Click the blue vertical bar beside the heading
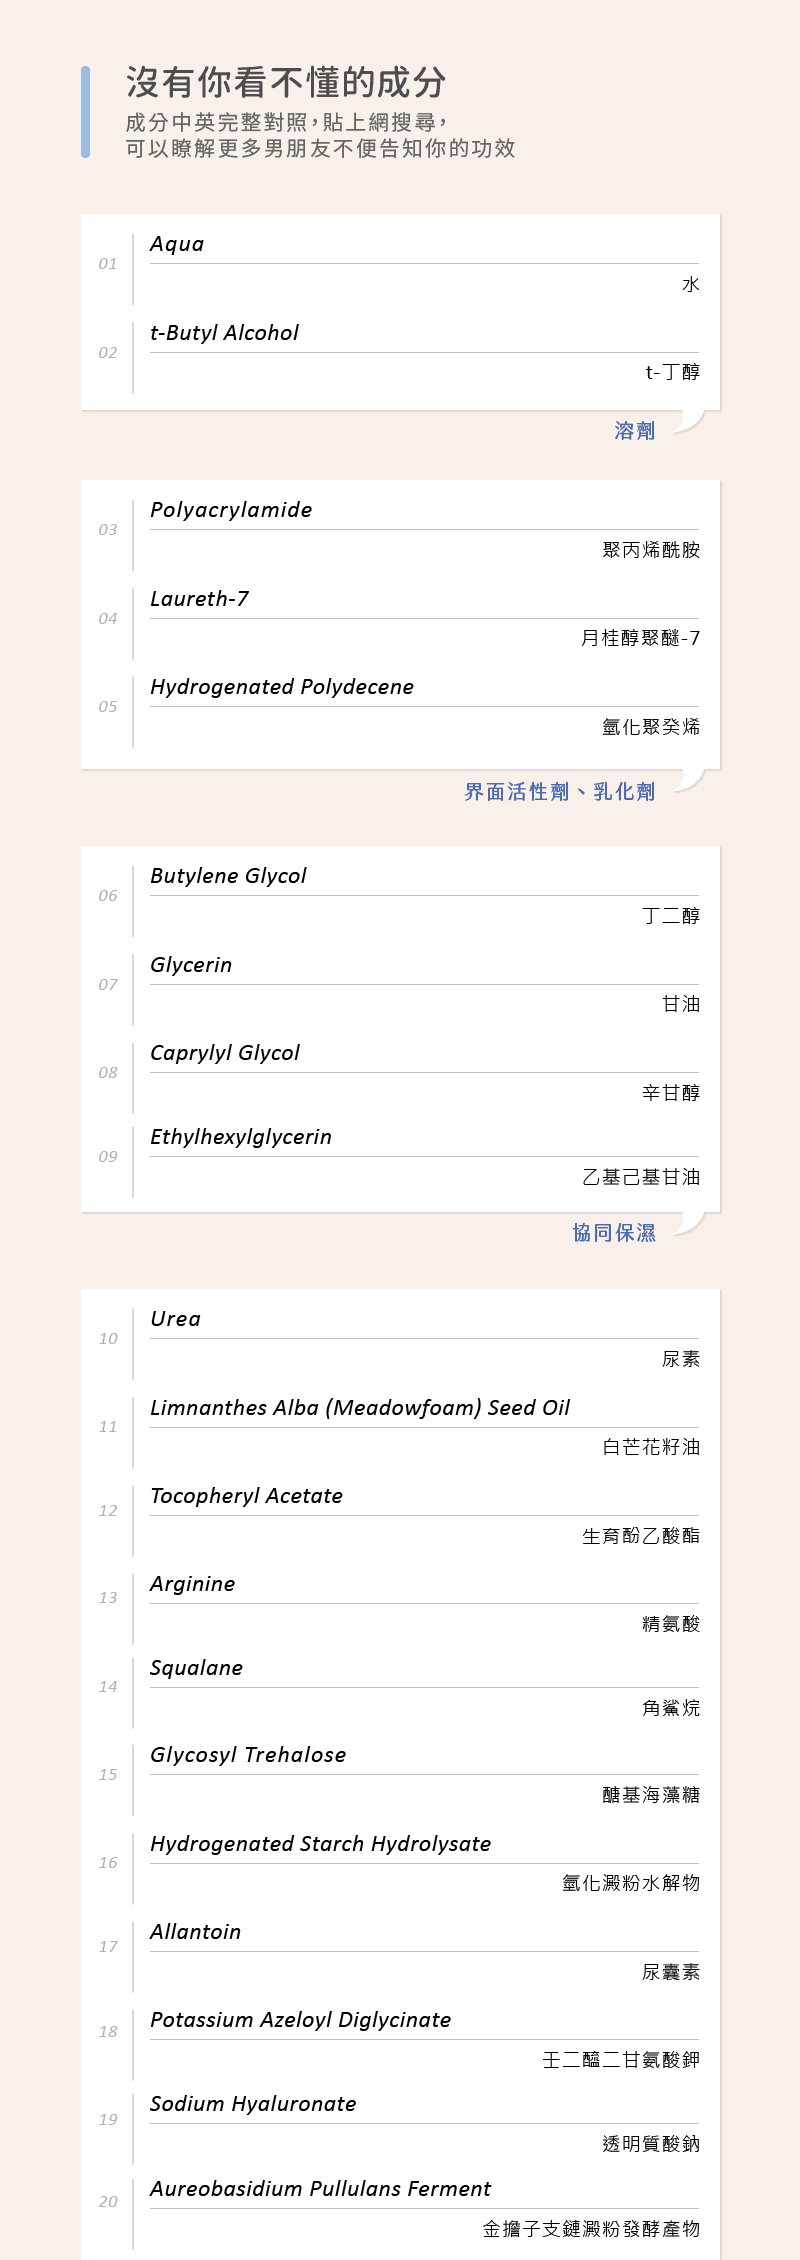Image resolution: width=800 pixels, height=2260 pixels. click(x=86, y=112)
